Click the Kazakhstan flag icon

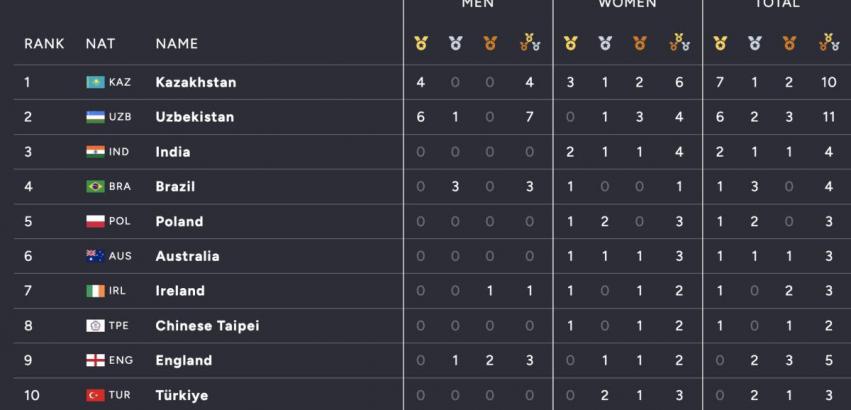point(95,82)
